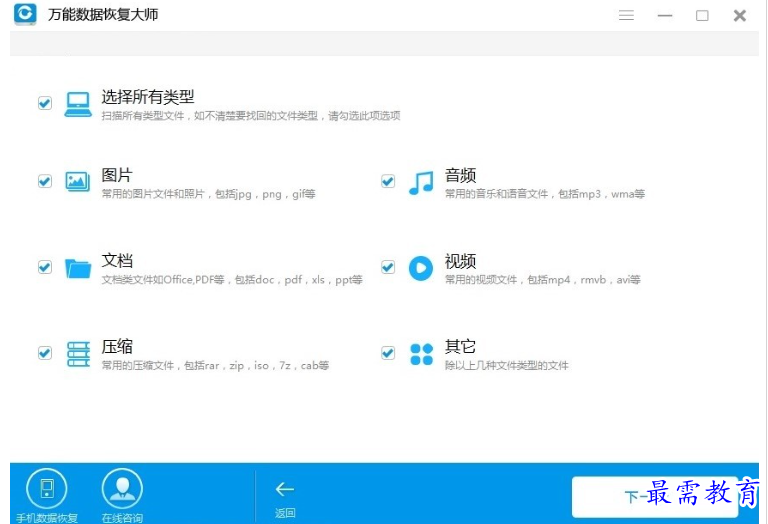
Task: Minimize the 万能数据恢复大师 window
Action: click(665, 16)
